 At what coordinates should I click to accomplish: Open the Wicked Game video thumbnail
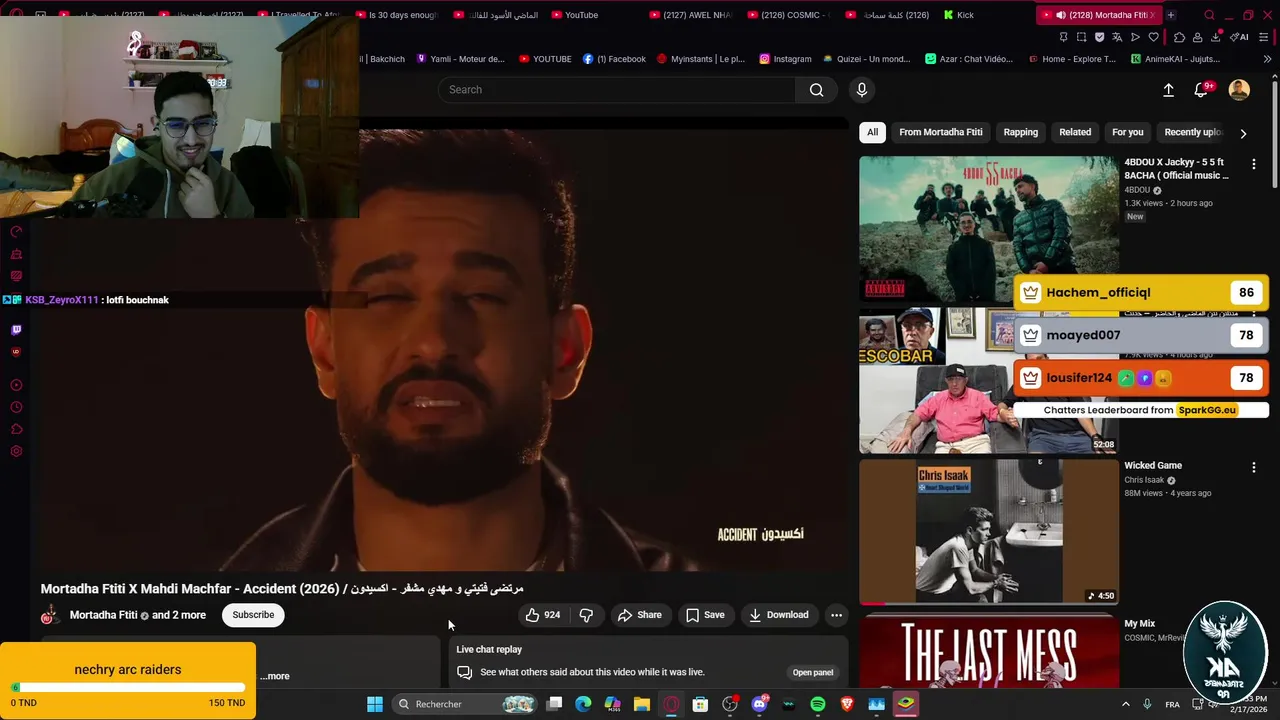[x=989, y=531]
